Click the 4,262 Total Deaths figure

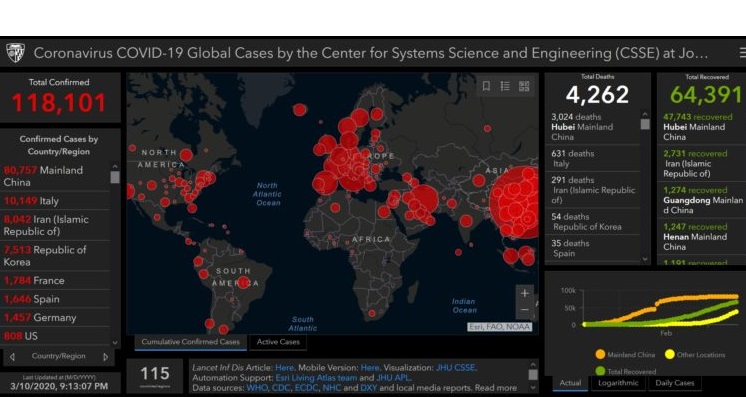tap(598, 94)
